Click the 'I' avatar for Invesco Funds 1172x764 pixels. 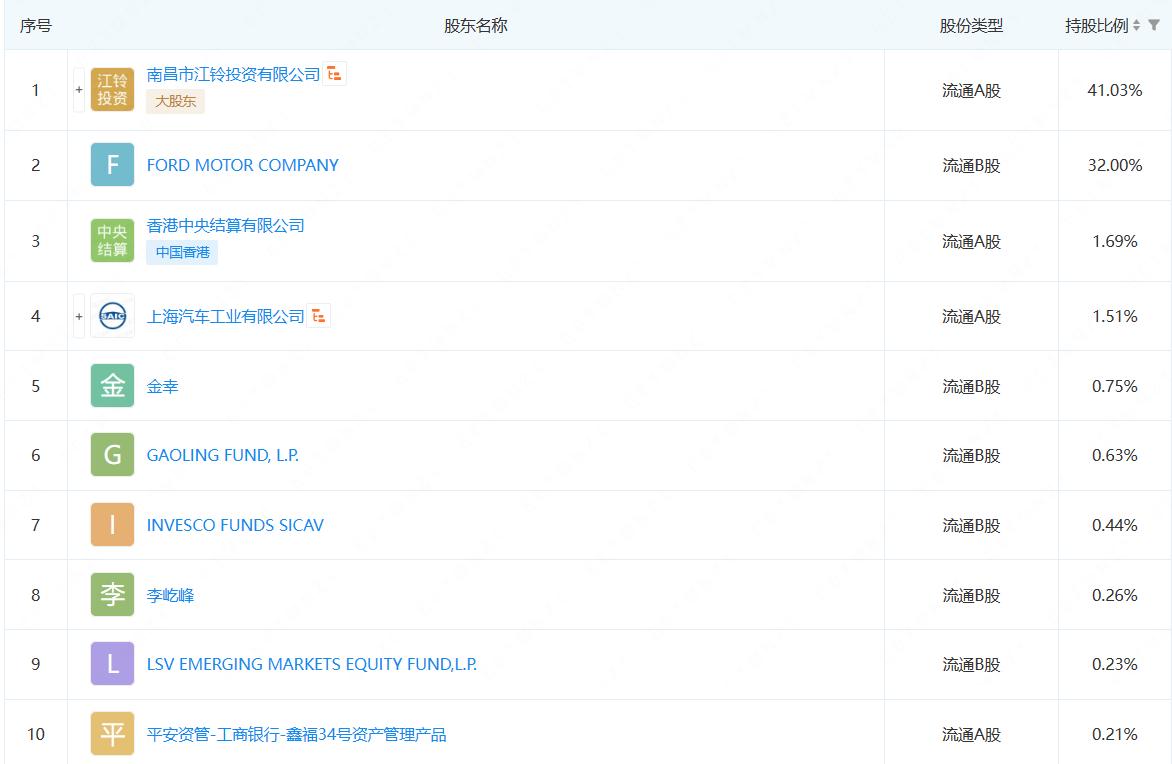[x=112, y=525]
